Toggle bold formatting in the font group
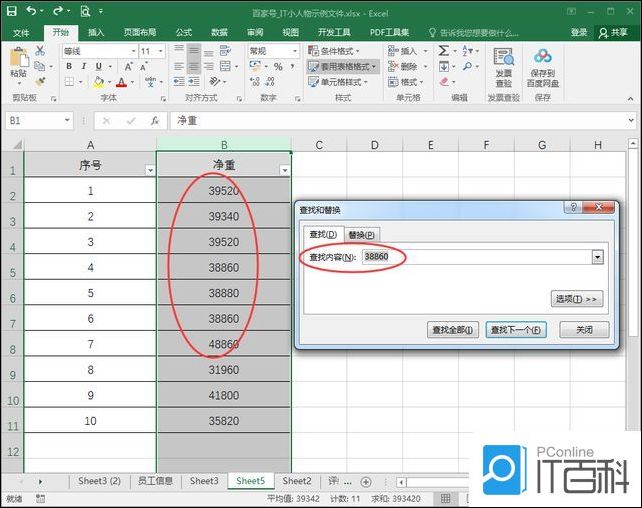Image resolution: width=642 pixels, height=508 pixels. pos(69,67)
